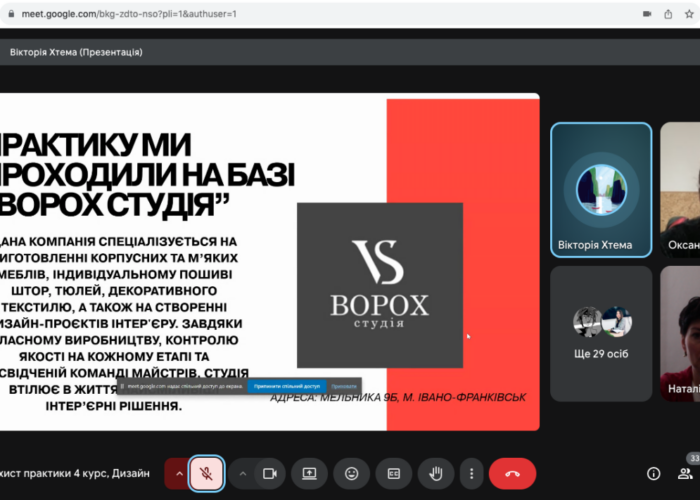Open the three-dot more options menu
The width and height of the screenshot is (700, 500).
pyautogui.click(x=471, y=473)
